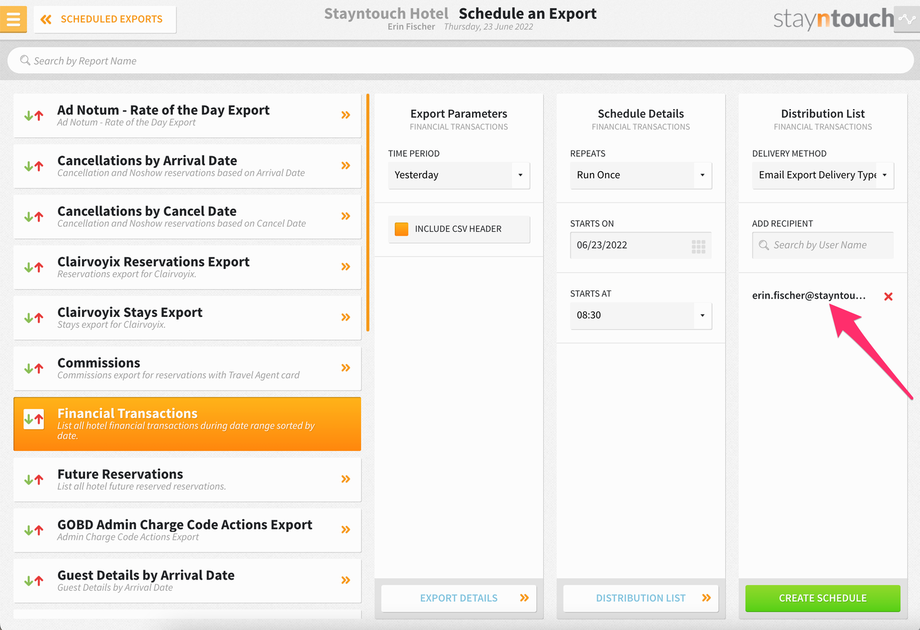Select Cancellations by Arrival Date export
The width and height of the screenshot is (920, 630).
tap(187, 166)
